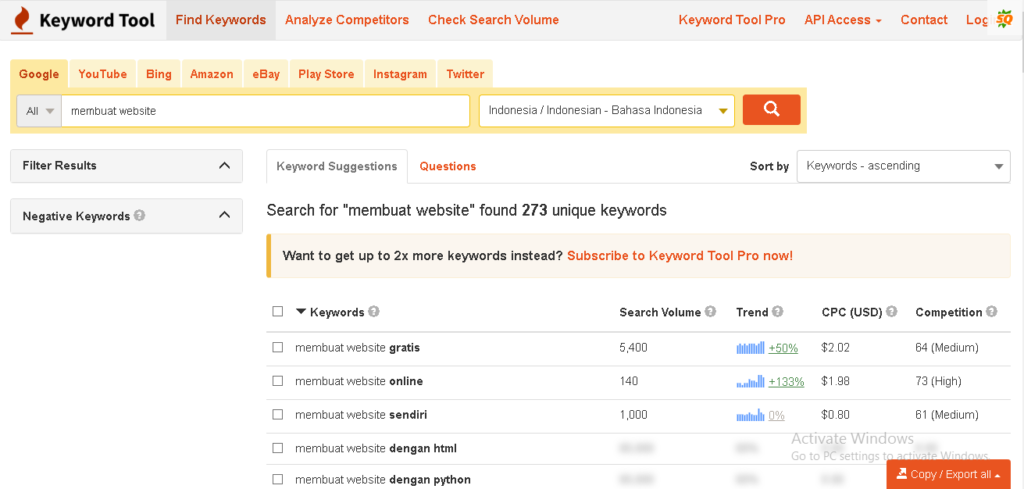Click help icon beside CPC (USD) header
The height and width of the screenshot is (489, 1024).
tap(891, 312)
